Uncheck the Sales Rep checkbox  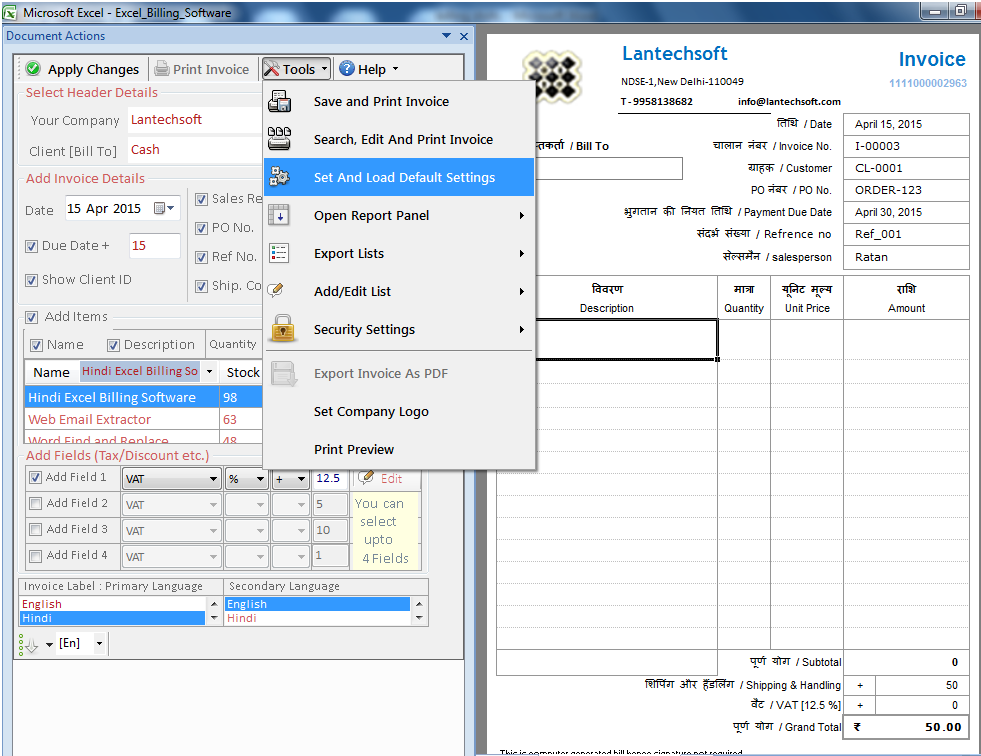coord(201,199)
